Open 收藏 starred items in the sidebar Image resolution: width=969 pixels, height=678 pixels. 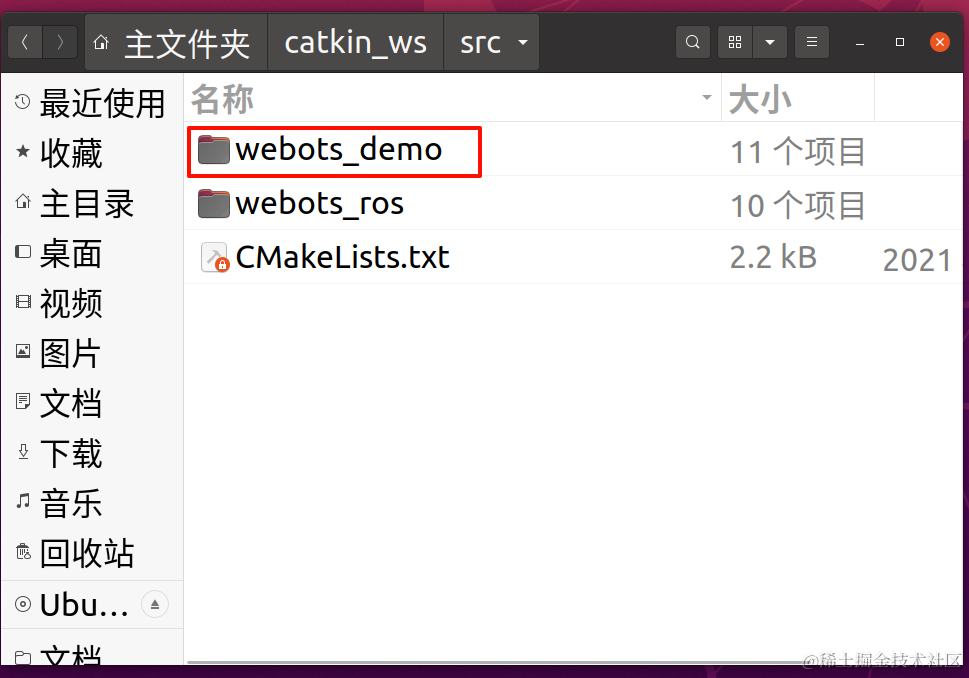pos(70,154)
